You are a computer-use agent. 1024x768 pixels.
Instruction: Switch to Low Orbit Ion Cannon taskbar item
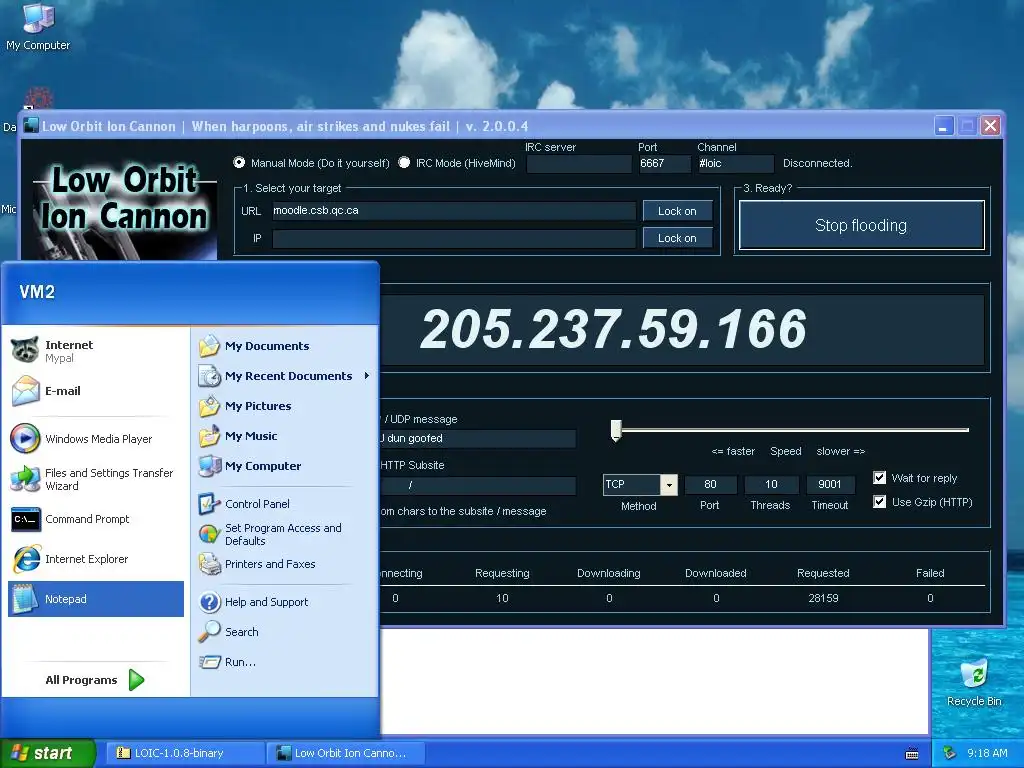point(345,753)
